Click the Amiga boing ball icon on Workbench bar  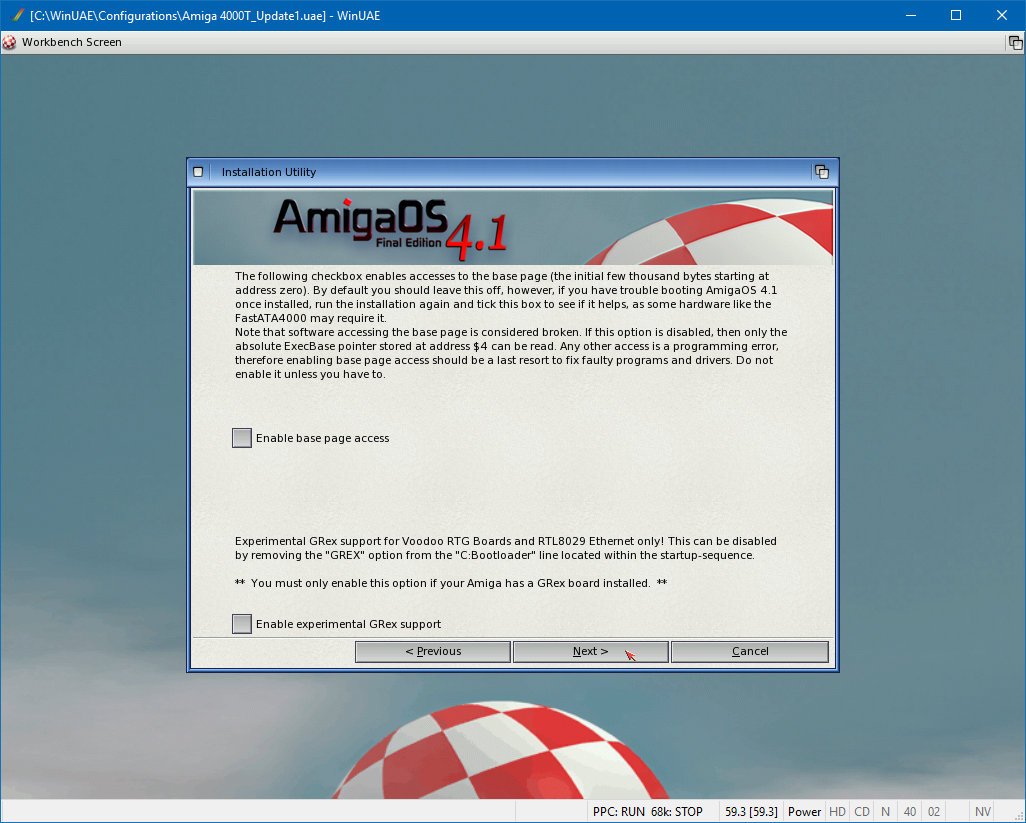point(10,42)
